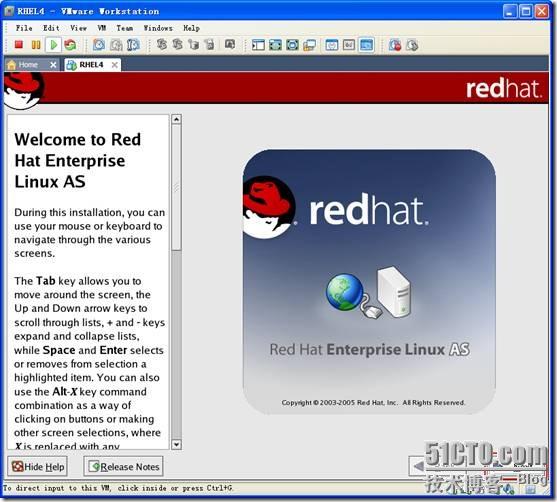Select the highlighted Console view icon
Viewport: 557px width, 502px height.
(366, 45)
